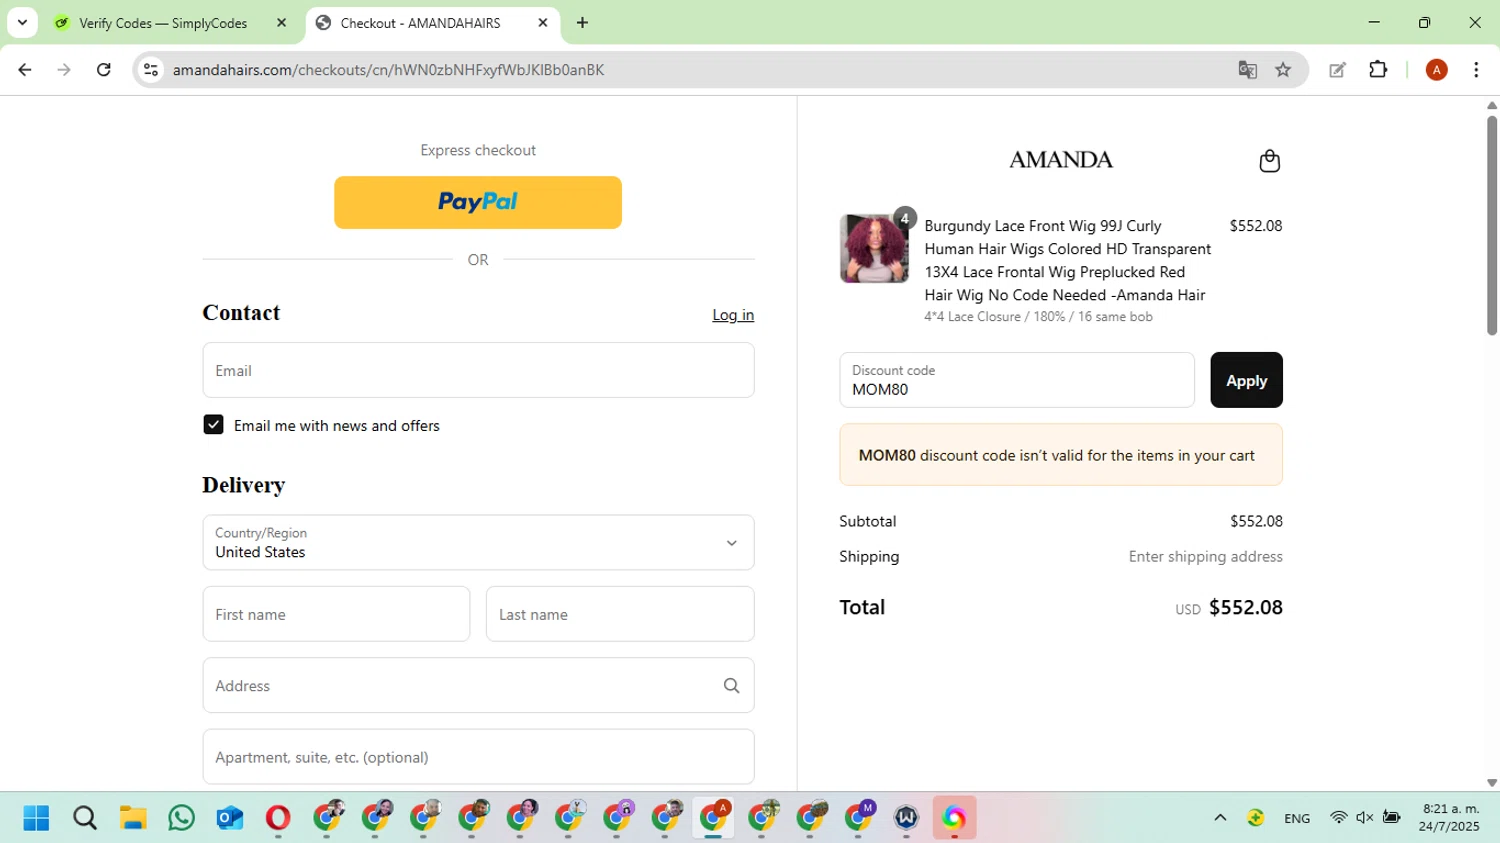Show hidden system tray icons
This screenshot has width=1500, height=843.
[x=1220, y=818]
